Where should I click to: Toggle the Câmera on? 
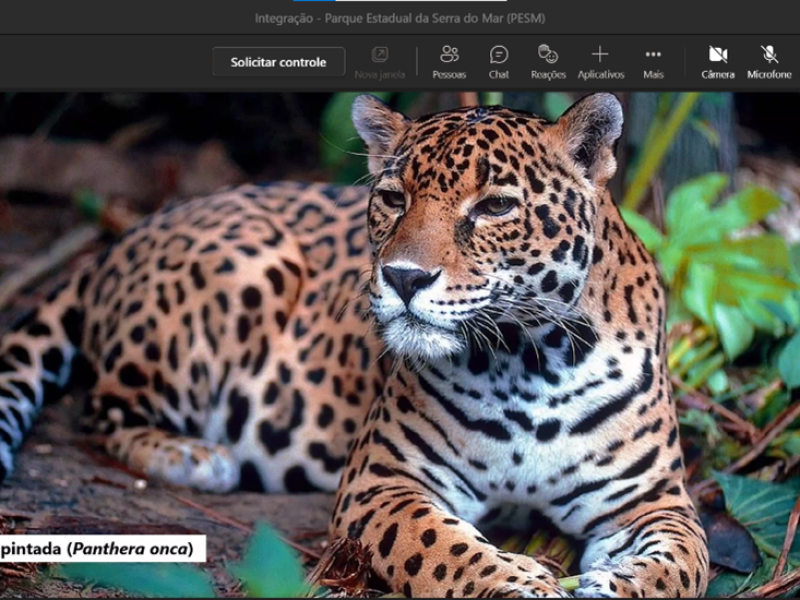717,62
